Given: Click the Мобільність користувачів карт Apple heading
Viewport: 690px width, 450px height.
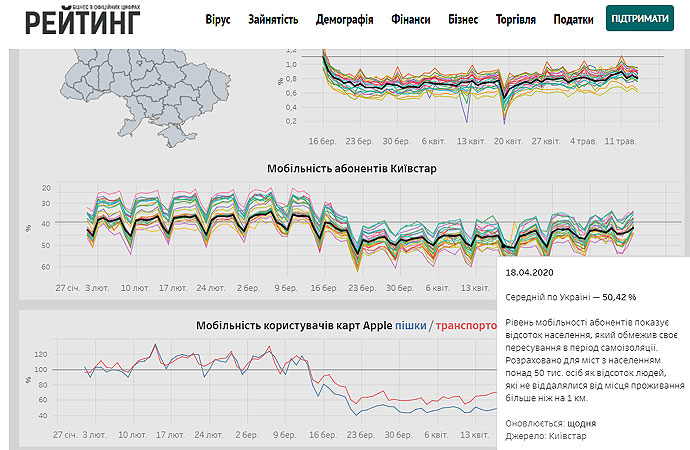Looking at the screenshot, I should coord(294,326).
